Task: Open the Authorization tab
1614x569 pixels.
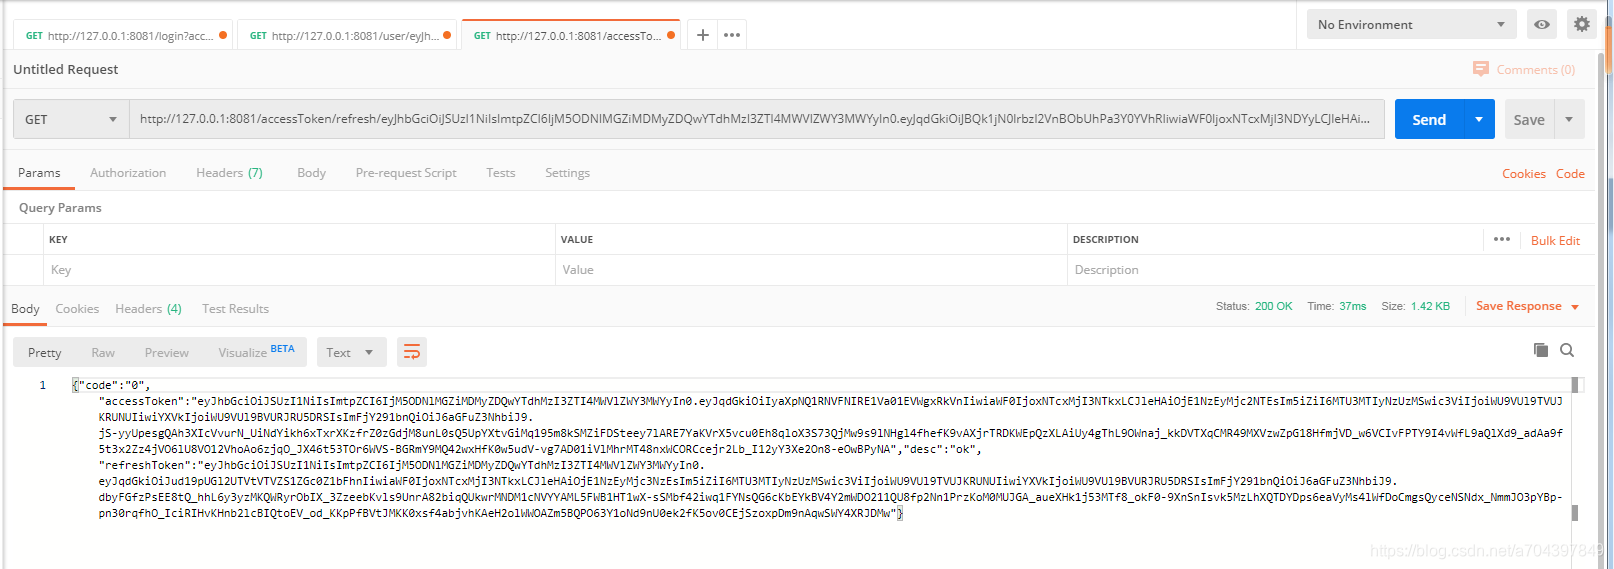Action: (128, 173)
